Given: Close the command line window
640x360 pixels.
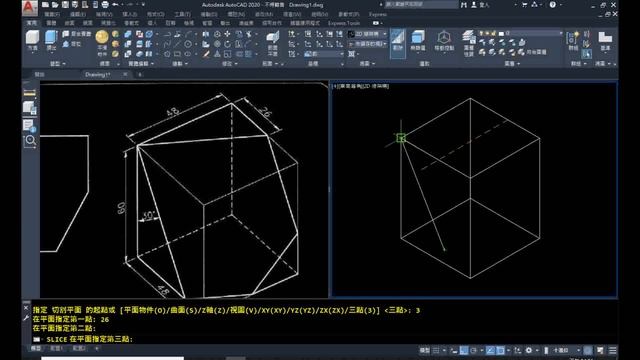Looking at the screenshot, I should click(x=26, y=308).
